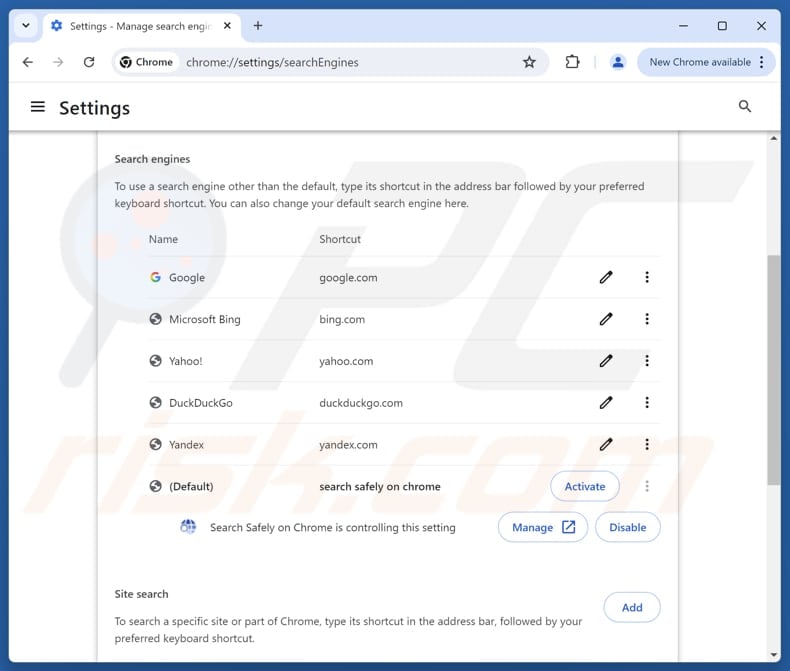Image resolution: width=790 pixels, height=671 pixels.
Task: Click the yandex.com shortcut text
Action: click(x=348, y=445)
